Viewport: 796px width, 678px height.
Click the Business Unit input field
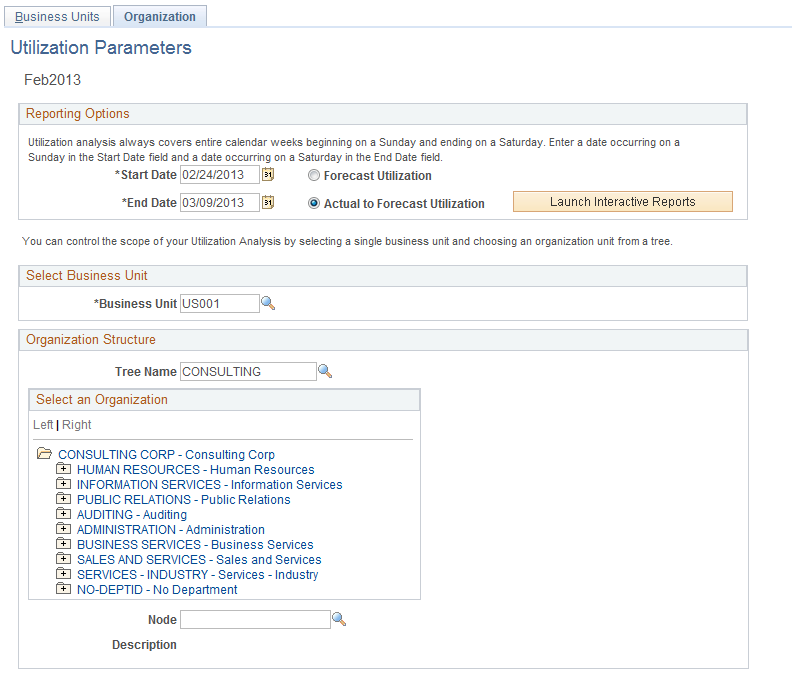pyautogui.click(x=220, y=303)
